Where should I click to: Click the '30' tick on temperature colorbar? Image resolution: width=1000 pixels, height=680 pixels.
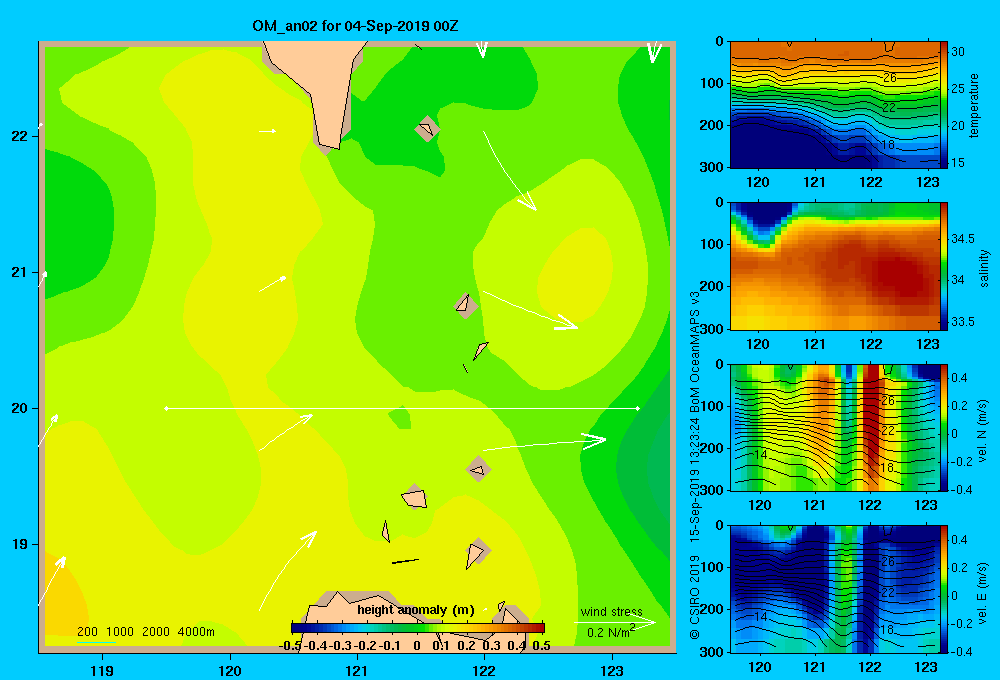click(x=958, y=52)
